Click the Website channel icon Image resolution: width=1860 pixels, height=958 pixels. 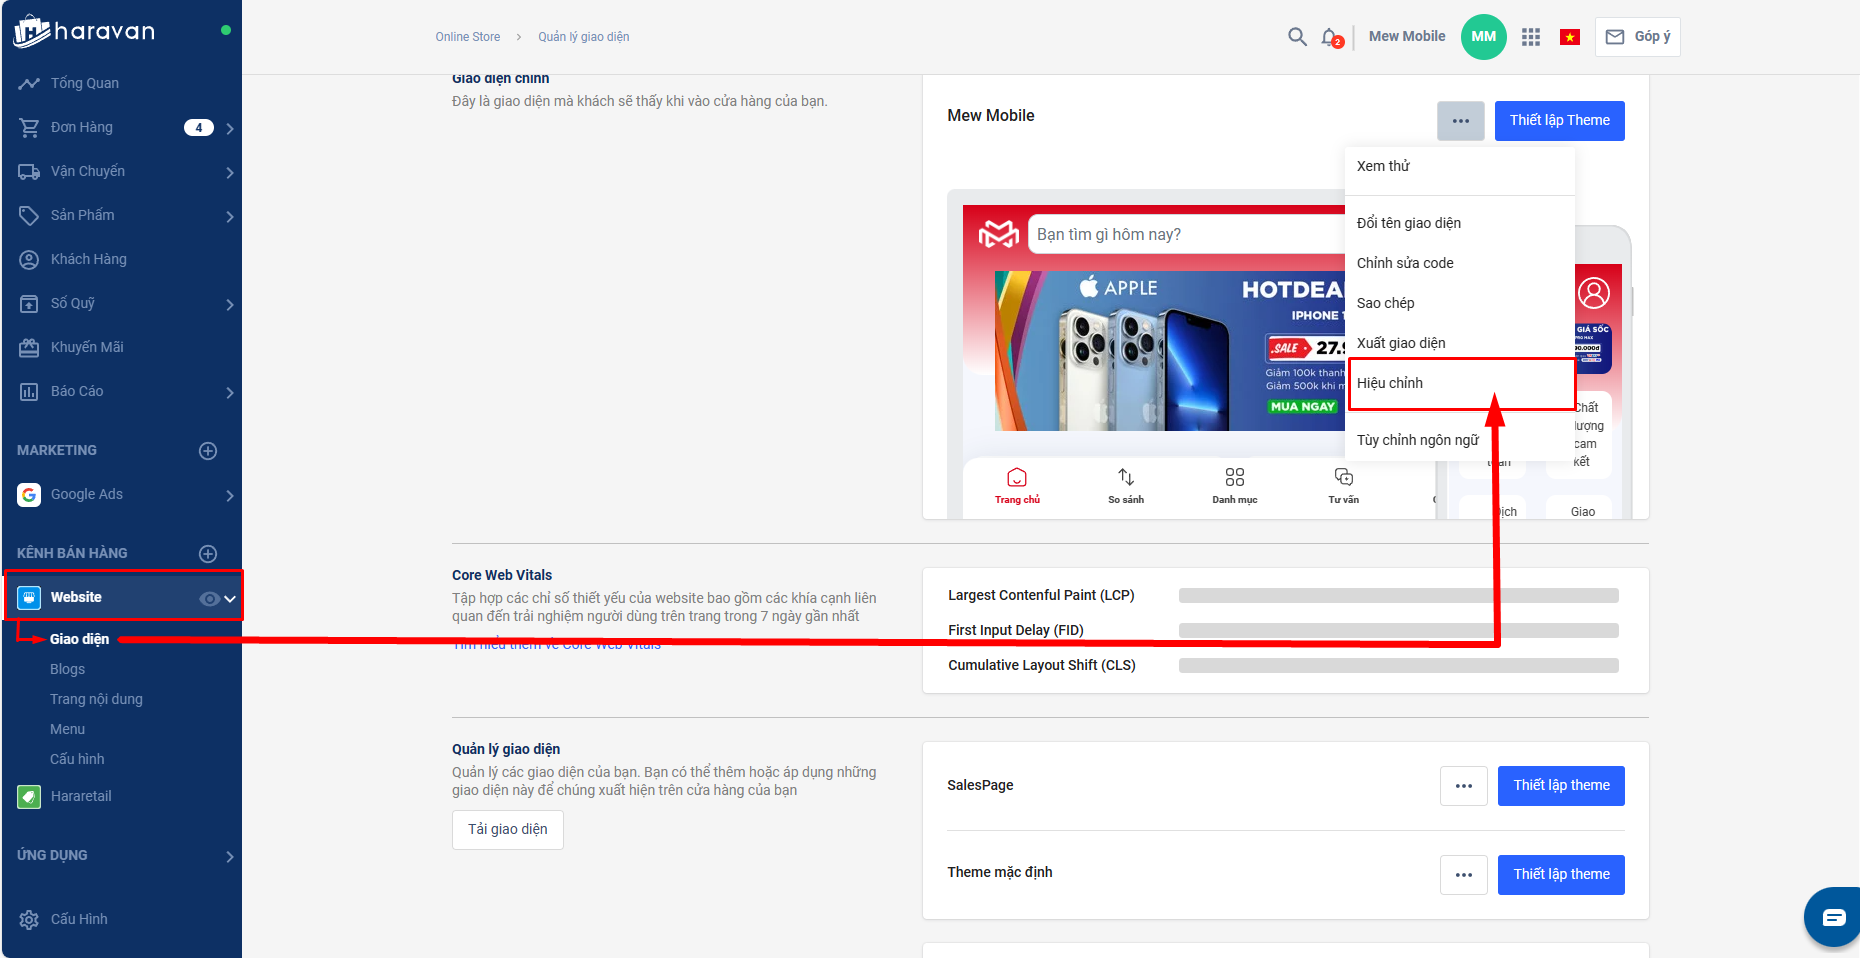click(29, 597)
